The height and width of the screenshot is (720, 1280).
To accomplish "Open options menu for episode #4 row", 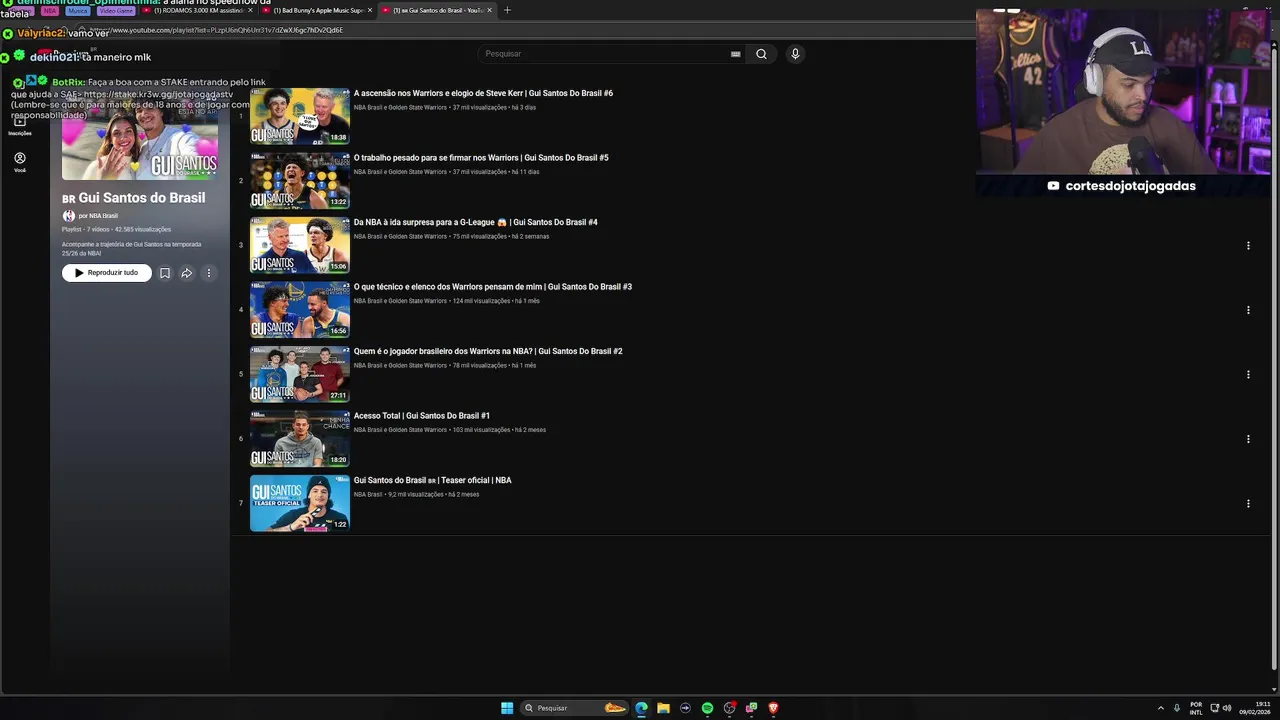I will coord(1248,245).
